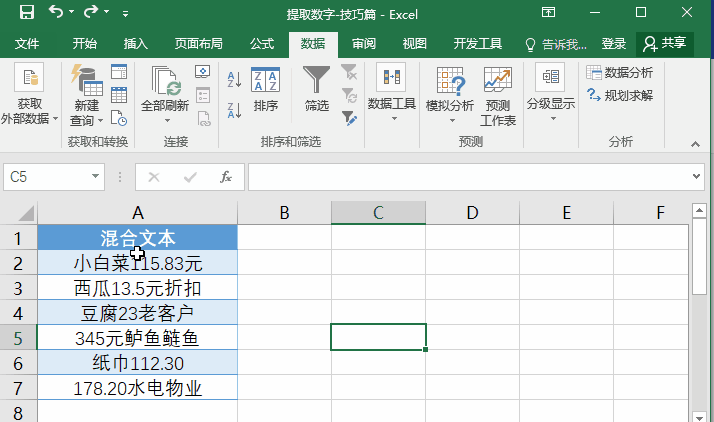Switch to the 页面布局 tab
Viewport: 714px width, 422px height.
pos(199,44)
